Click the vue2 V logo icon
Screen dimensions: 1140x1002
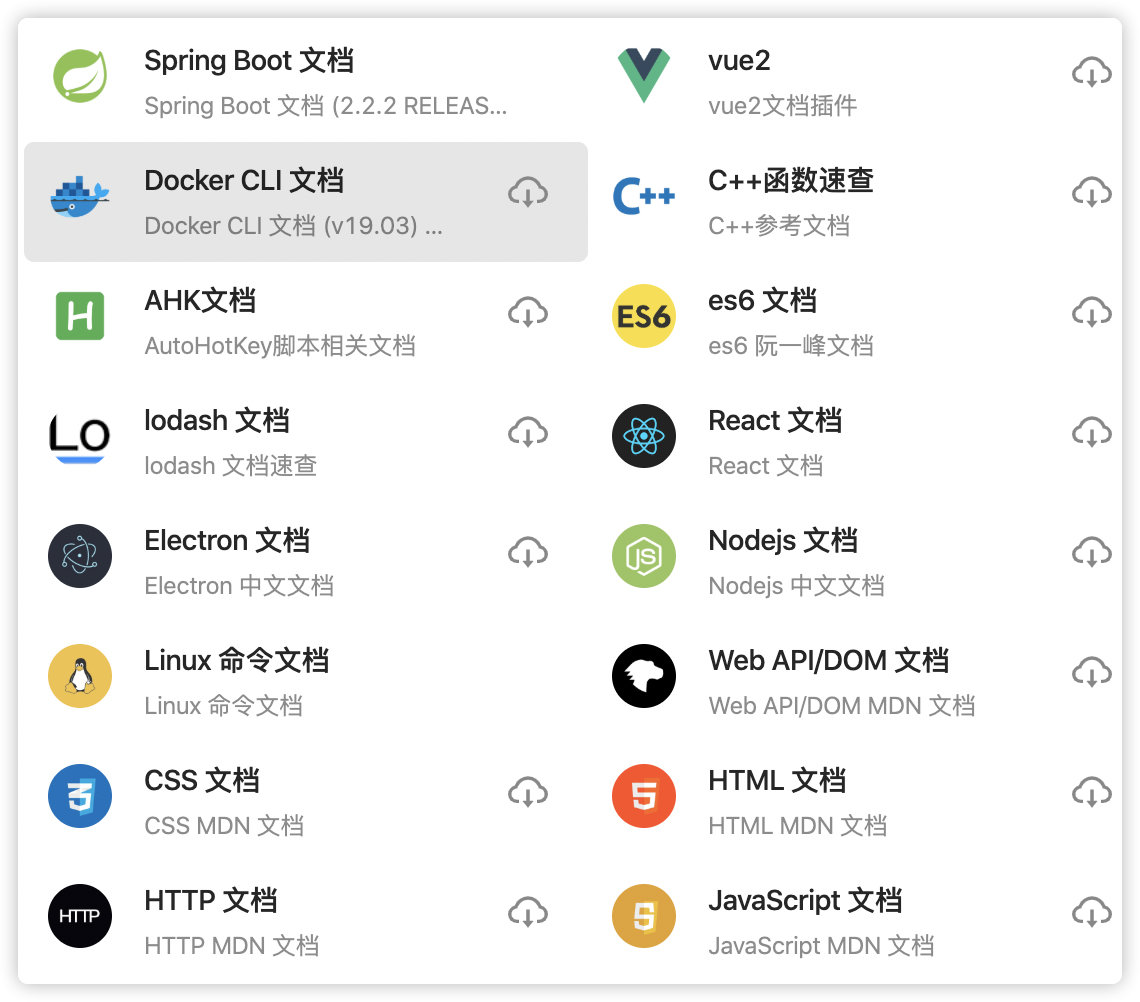click(x=644, y=76)
